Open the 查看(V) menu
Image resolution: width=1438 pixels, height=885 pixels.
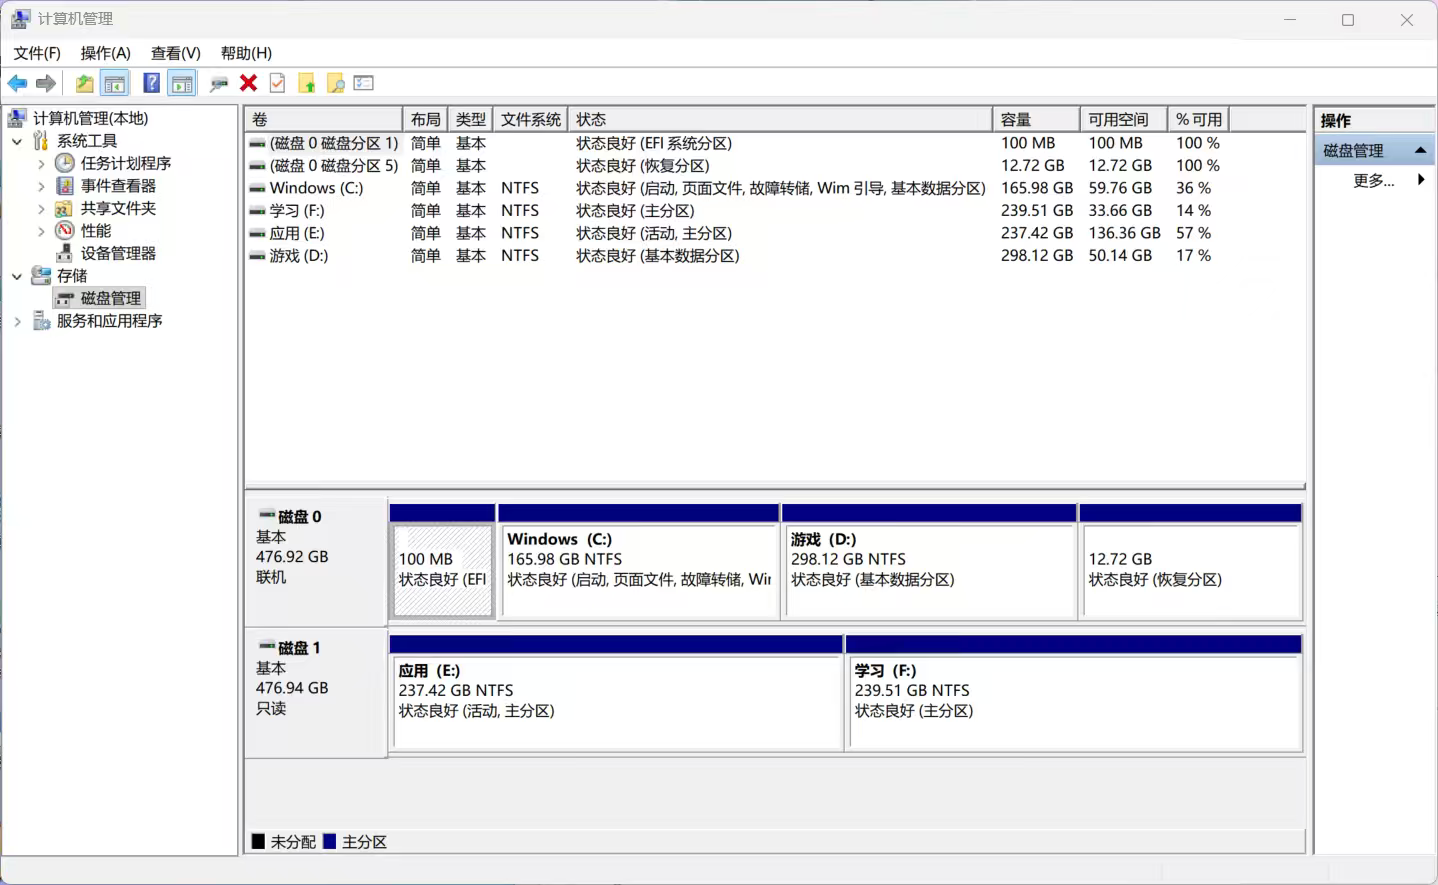click(x=176, y=53)
